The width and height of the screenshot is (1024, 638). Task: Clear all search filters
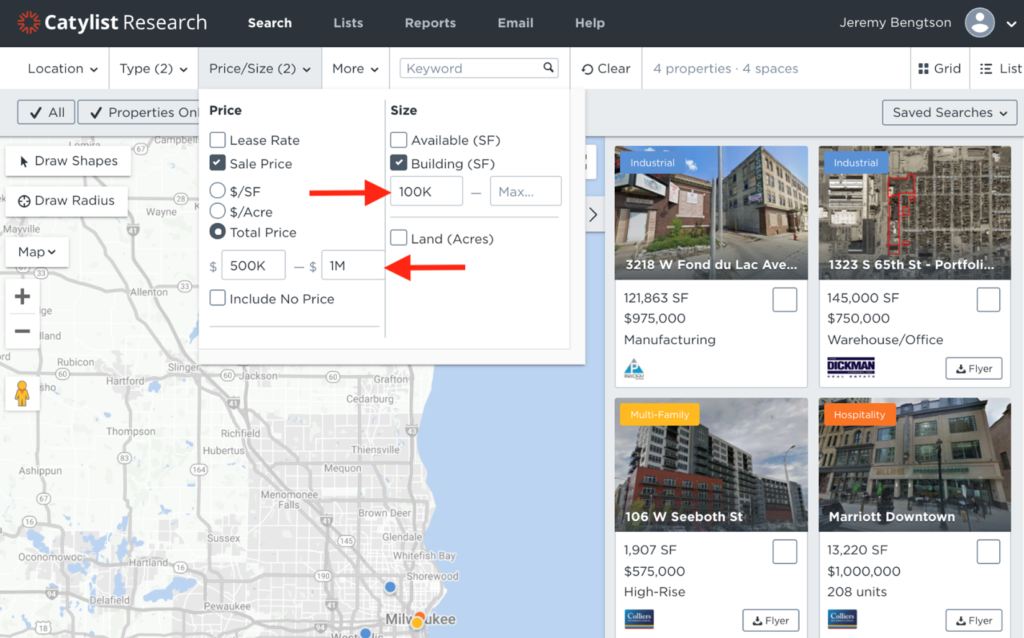coord(606,69)
